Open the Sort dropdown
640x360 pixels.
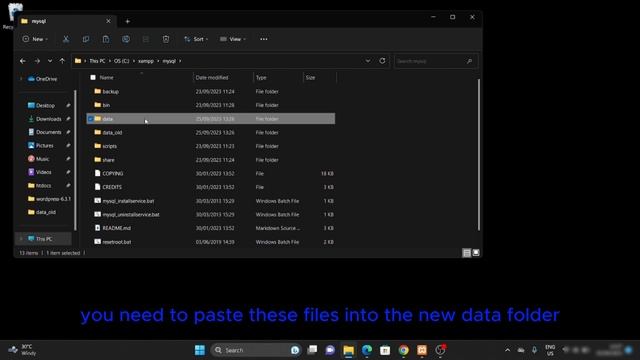tap(196, 39)
